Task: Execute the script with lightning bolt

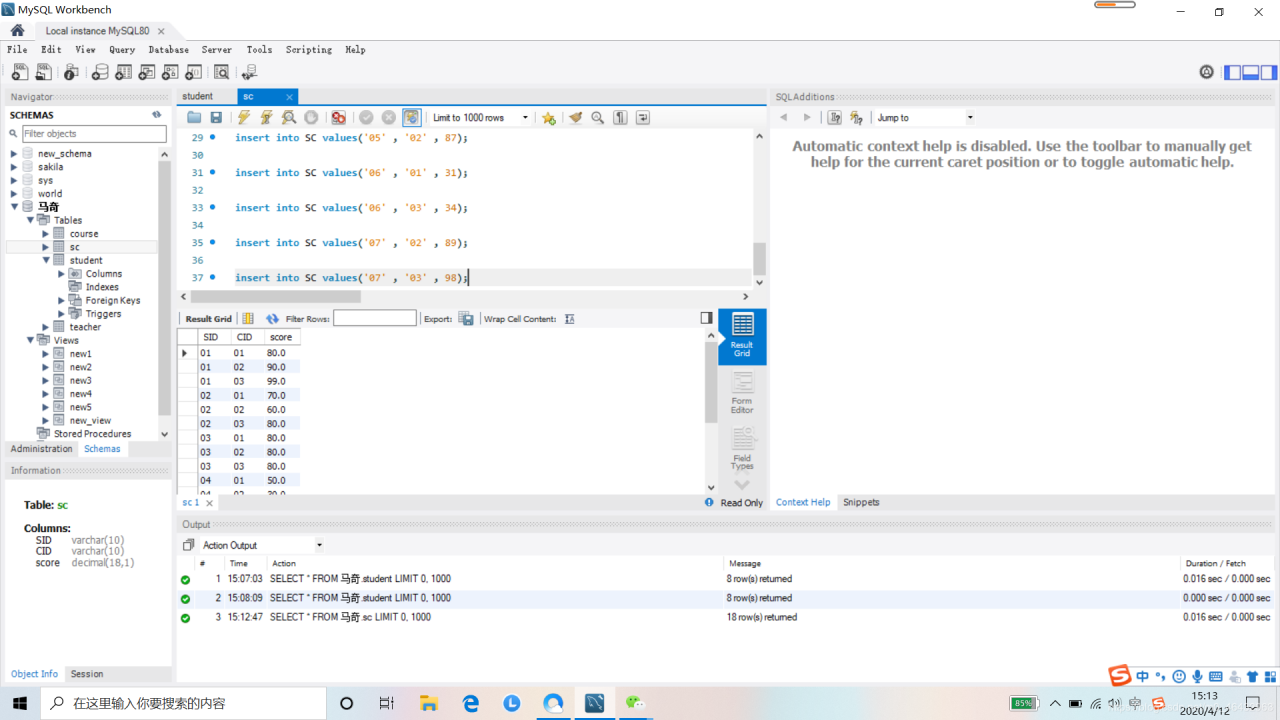Action: click(243, 117)
